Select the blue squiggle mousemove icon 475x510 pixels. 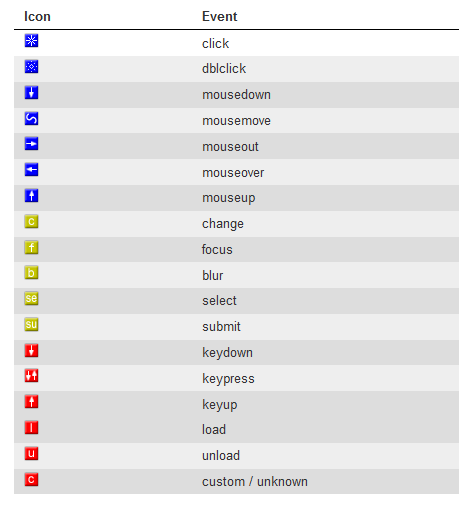coord(31,118)
